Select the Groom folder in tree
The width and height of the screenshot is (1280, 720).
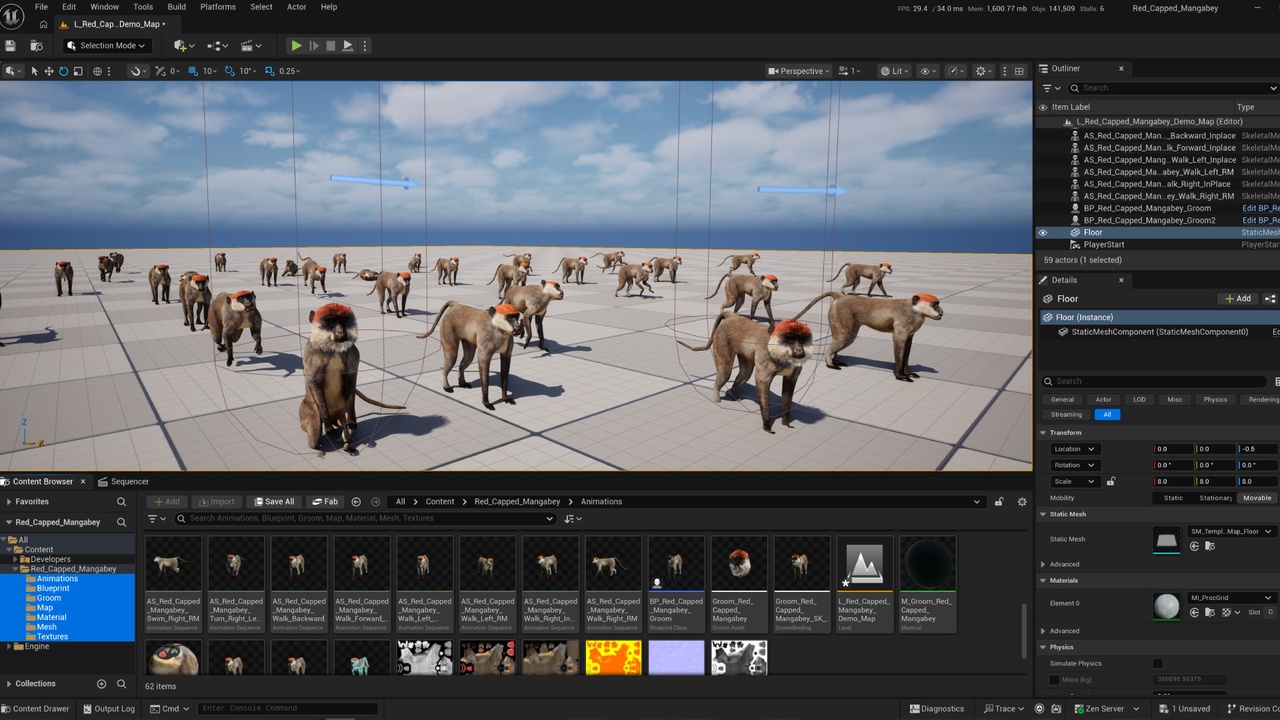coord(49,598)
